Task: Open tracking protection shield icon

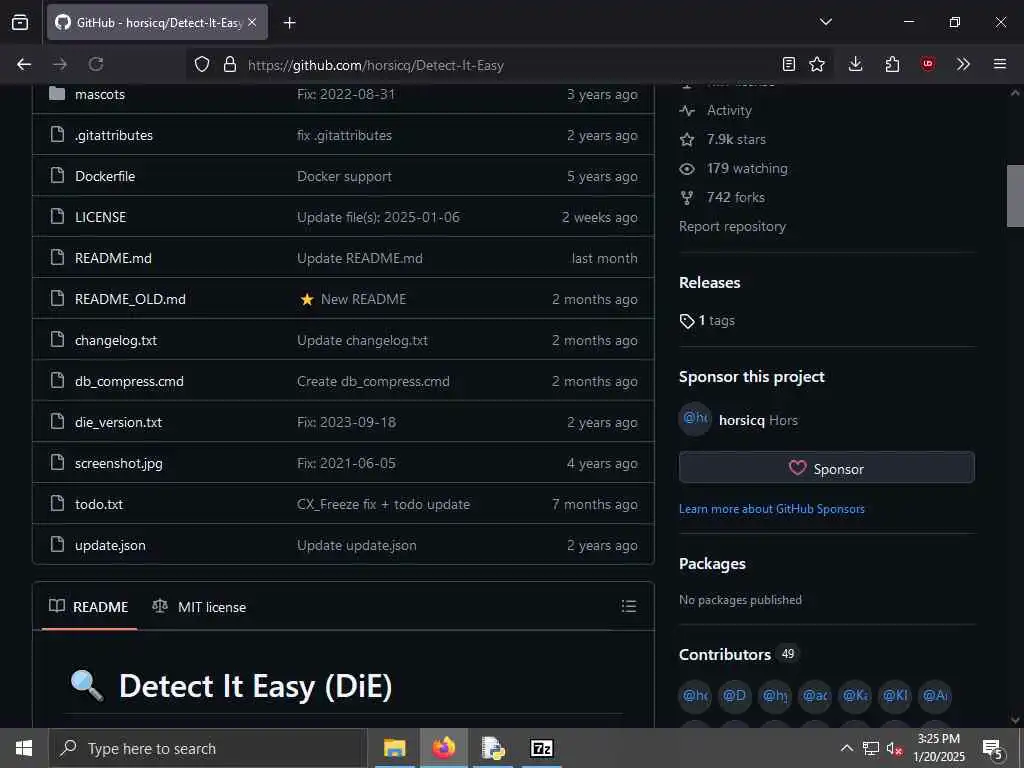Action: point(202,64)
